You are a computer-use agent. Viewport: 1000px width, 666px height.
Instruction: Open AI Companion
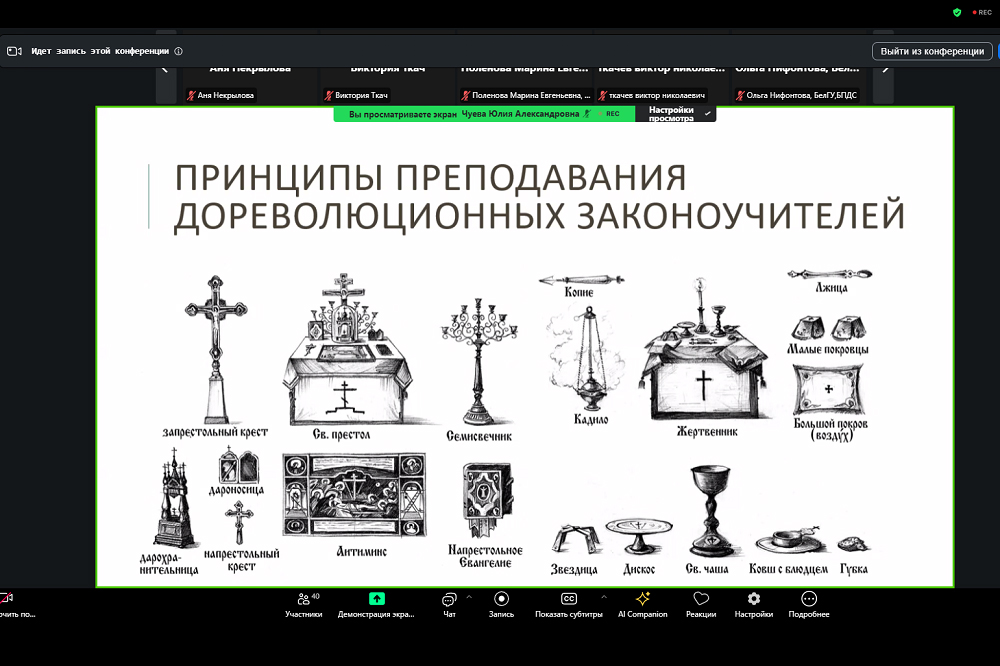pos(642,600)
